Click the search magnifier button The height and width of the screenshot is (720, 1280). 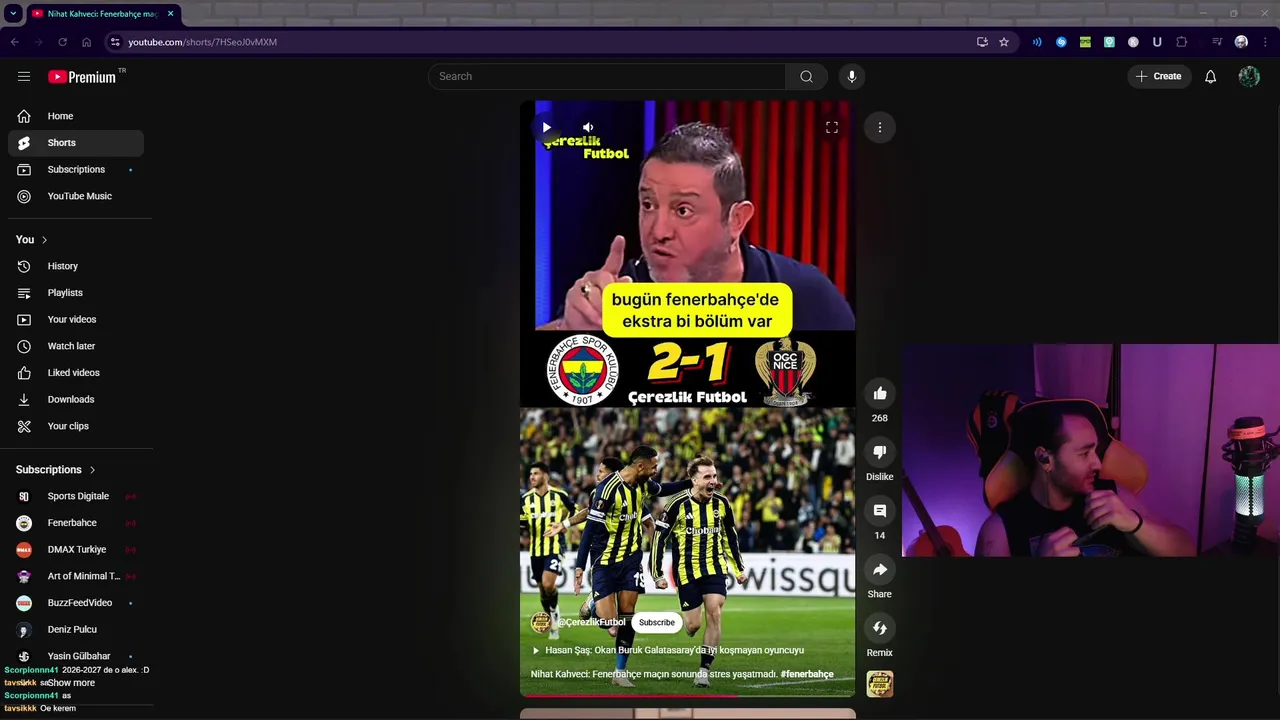806,76
